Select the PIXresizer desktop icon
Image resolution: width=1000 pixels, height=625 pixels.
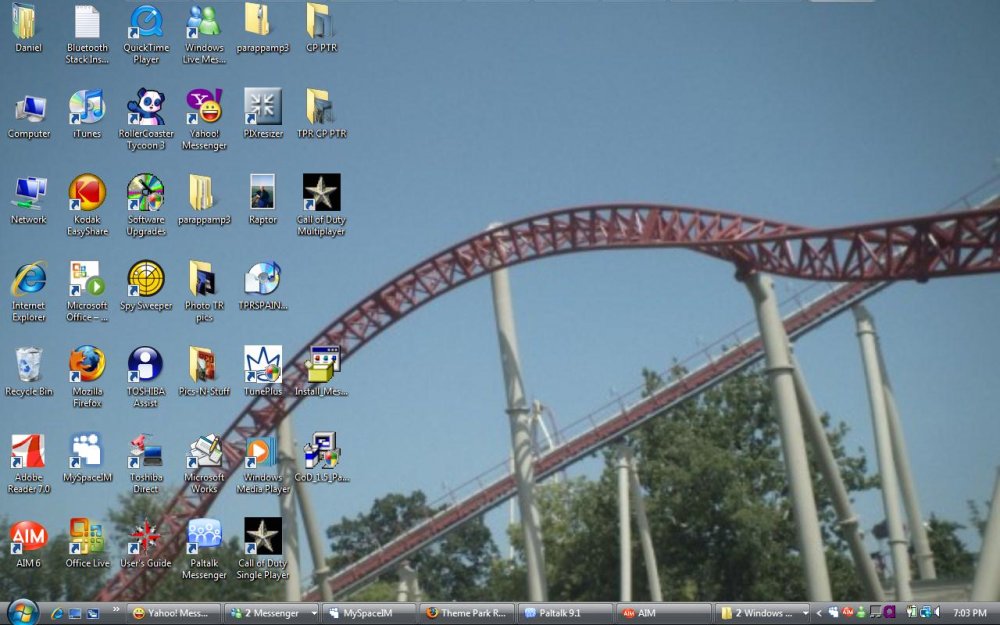263,108
